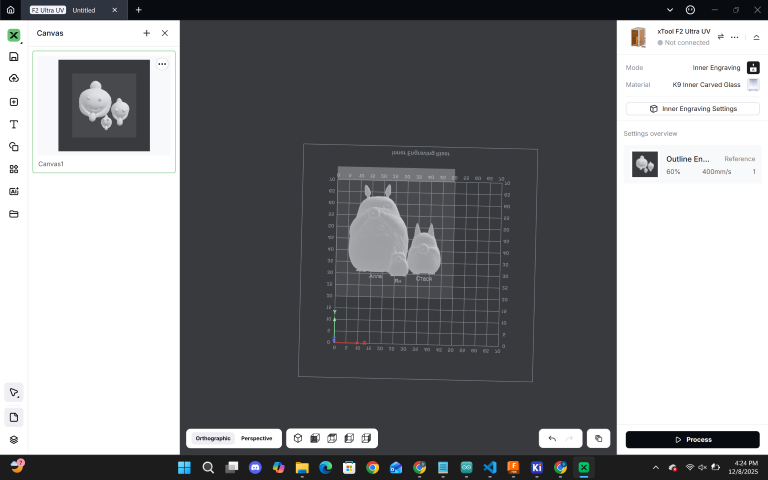Select the first cube view preset
768x480 pixels.
(x=298, y=438)
